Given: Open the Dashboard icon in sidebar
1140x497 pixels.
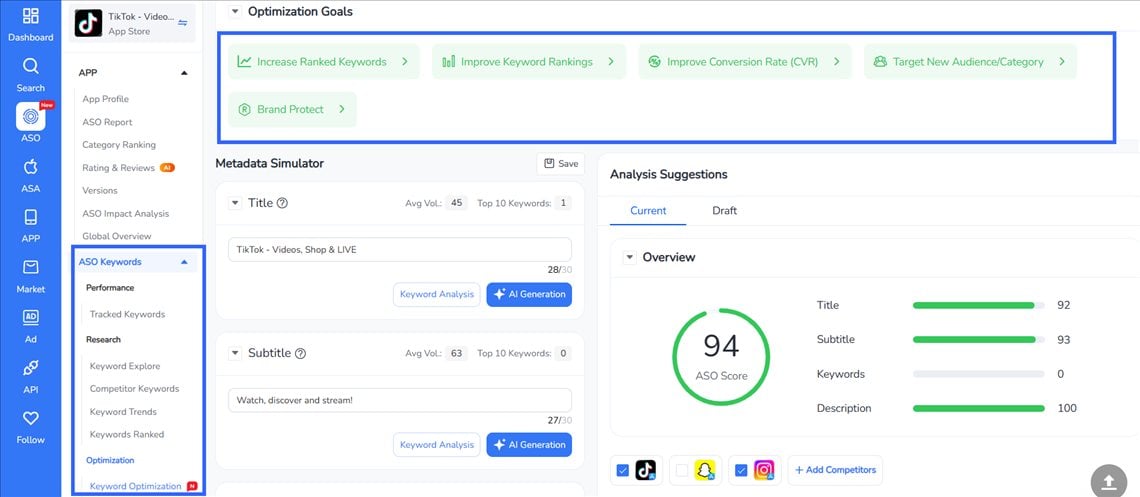Looking at the screenshot, I should click(x=31, y=16).
